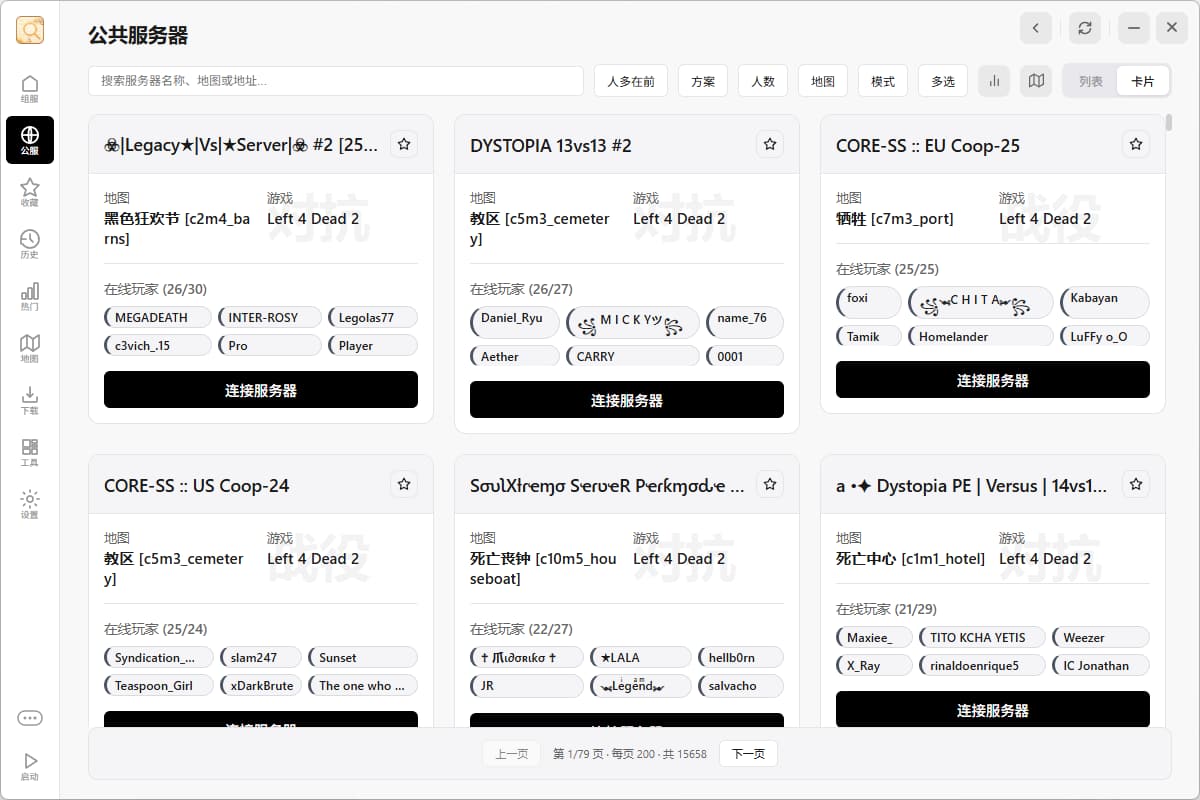Screen dimensions: 1200x800
Task: Open the 历史 history sidebar icon
Action: click(x=30, y=244)
